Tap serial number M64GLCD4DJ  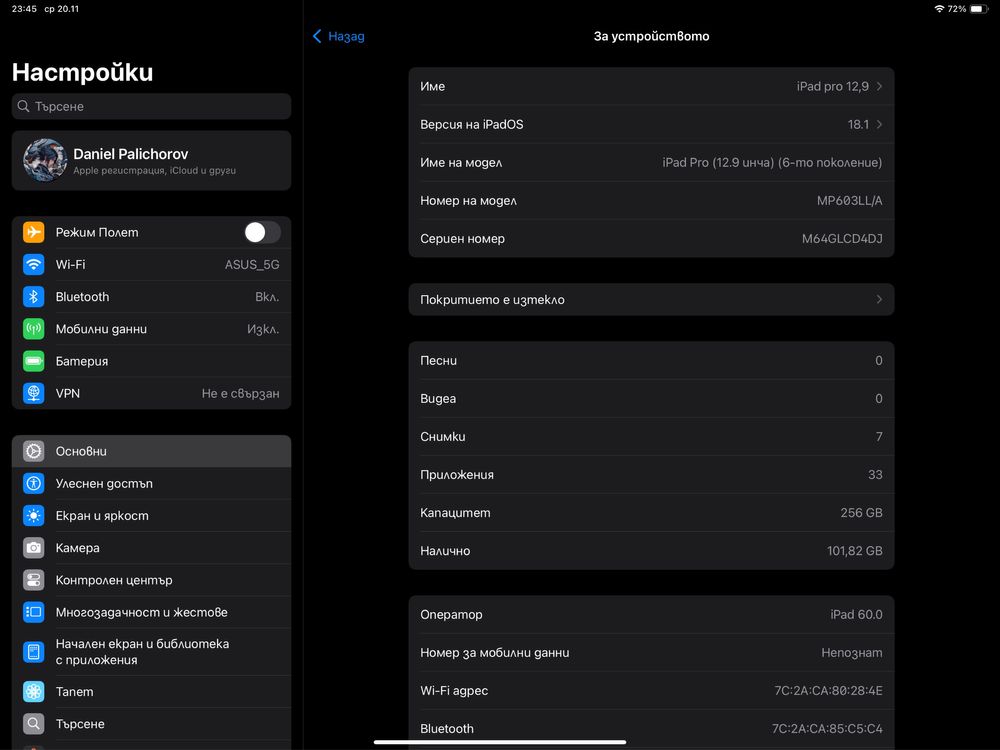pos(842,239)
